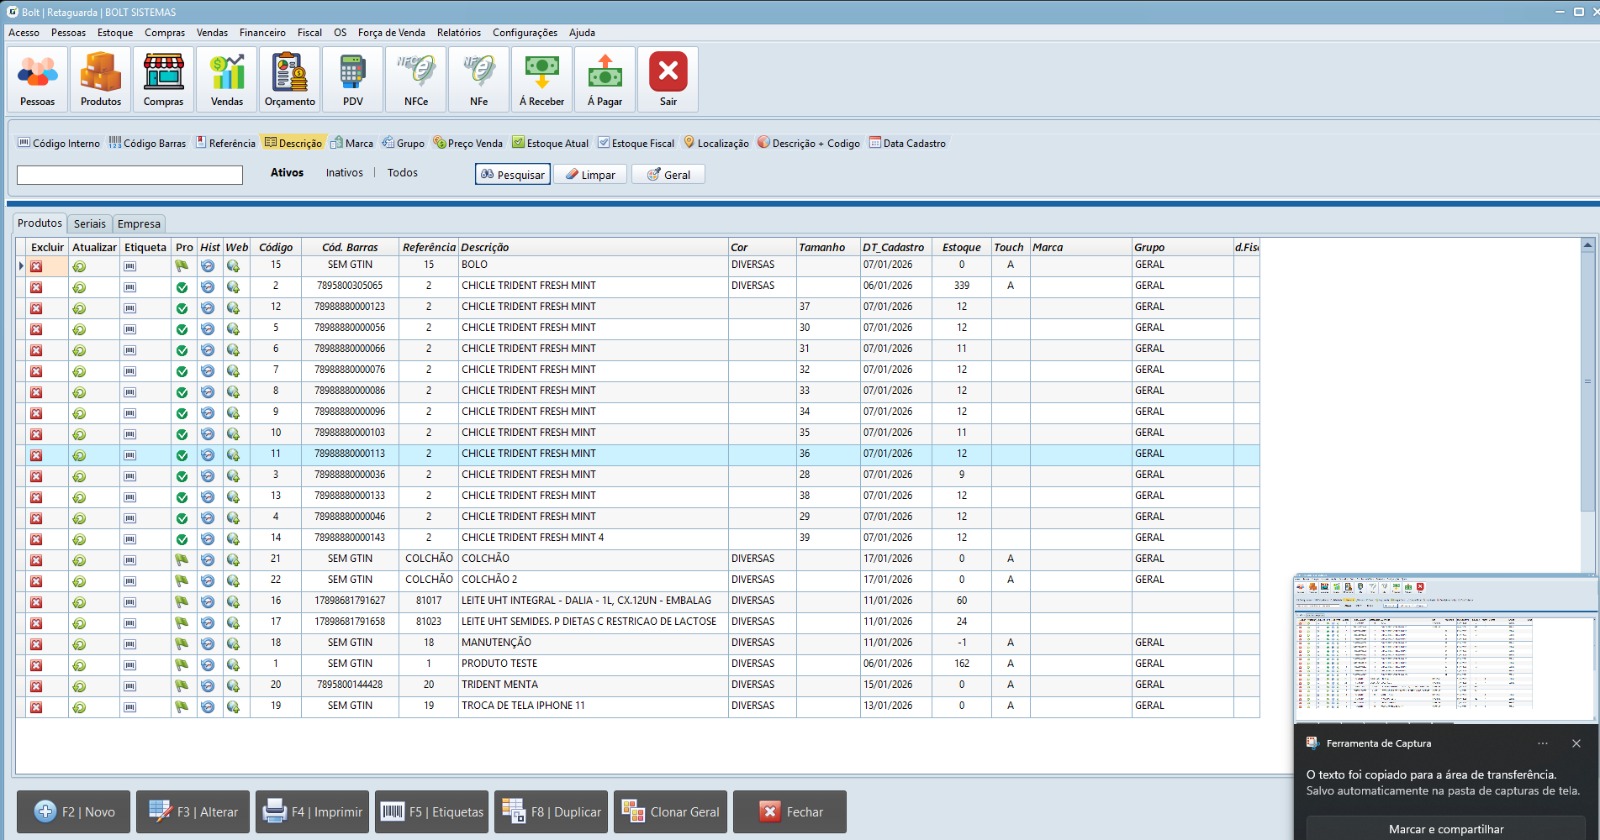1600x840 pixels.
Task: Open notification options ellipsis
Action: point(1543,743)
